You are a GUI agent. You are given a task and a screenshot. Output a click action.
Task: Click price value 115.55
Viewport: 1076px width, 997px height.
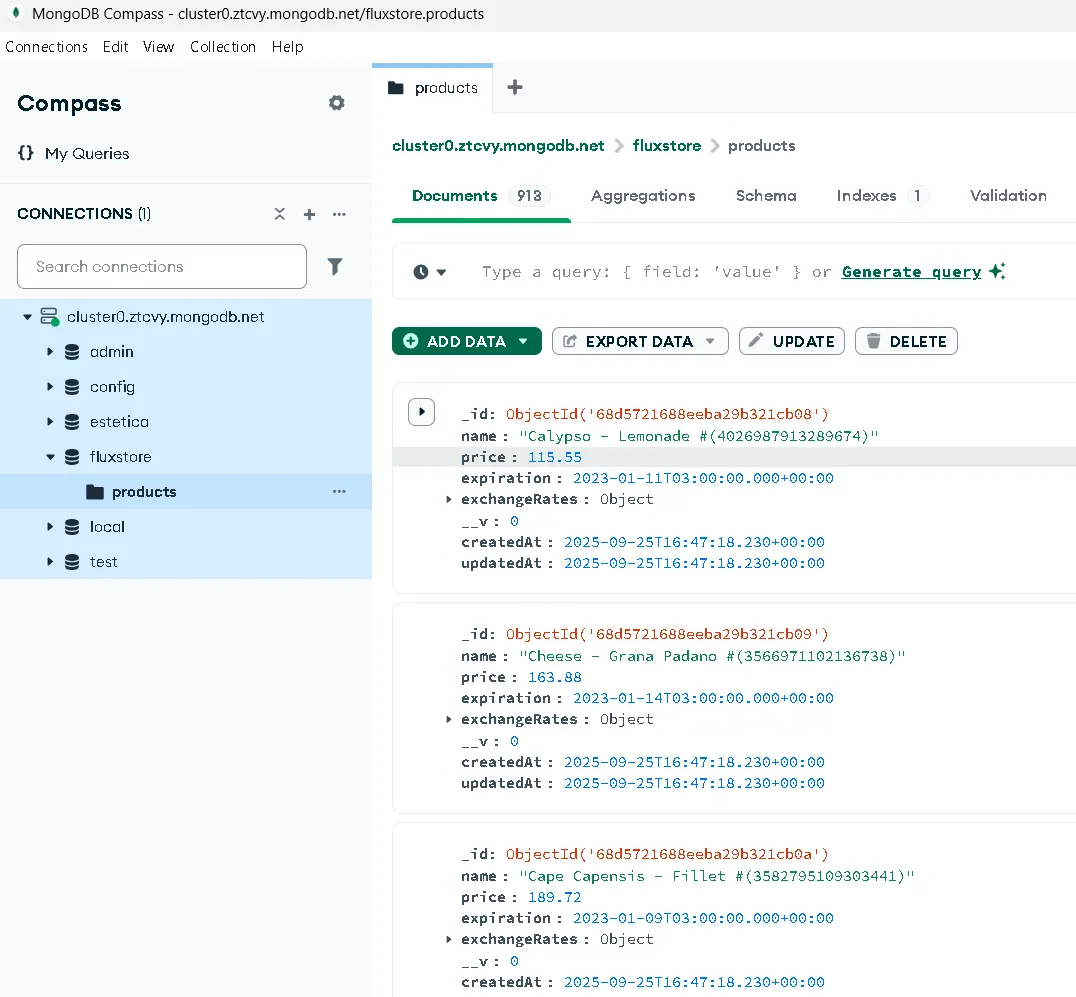[554, 458]
